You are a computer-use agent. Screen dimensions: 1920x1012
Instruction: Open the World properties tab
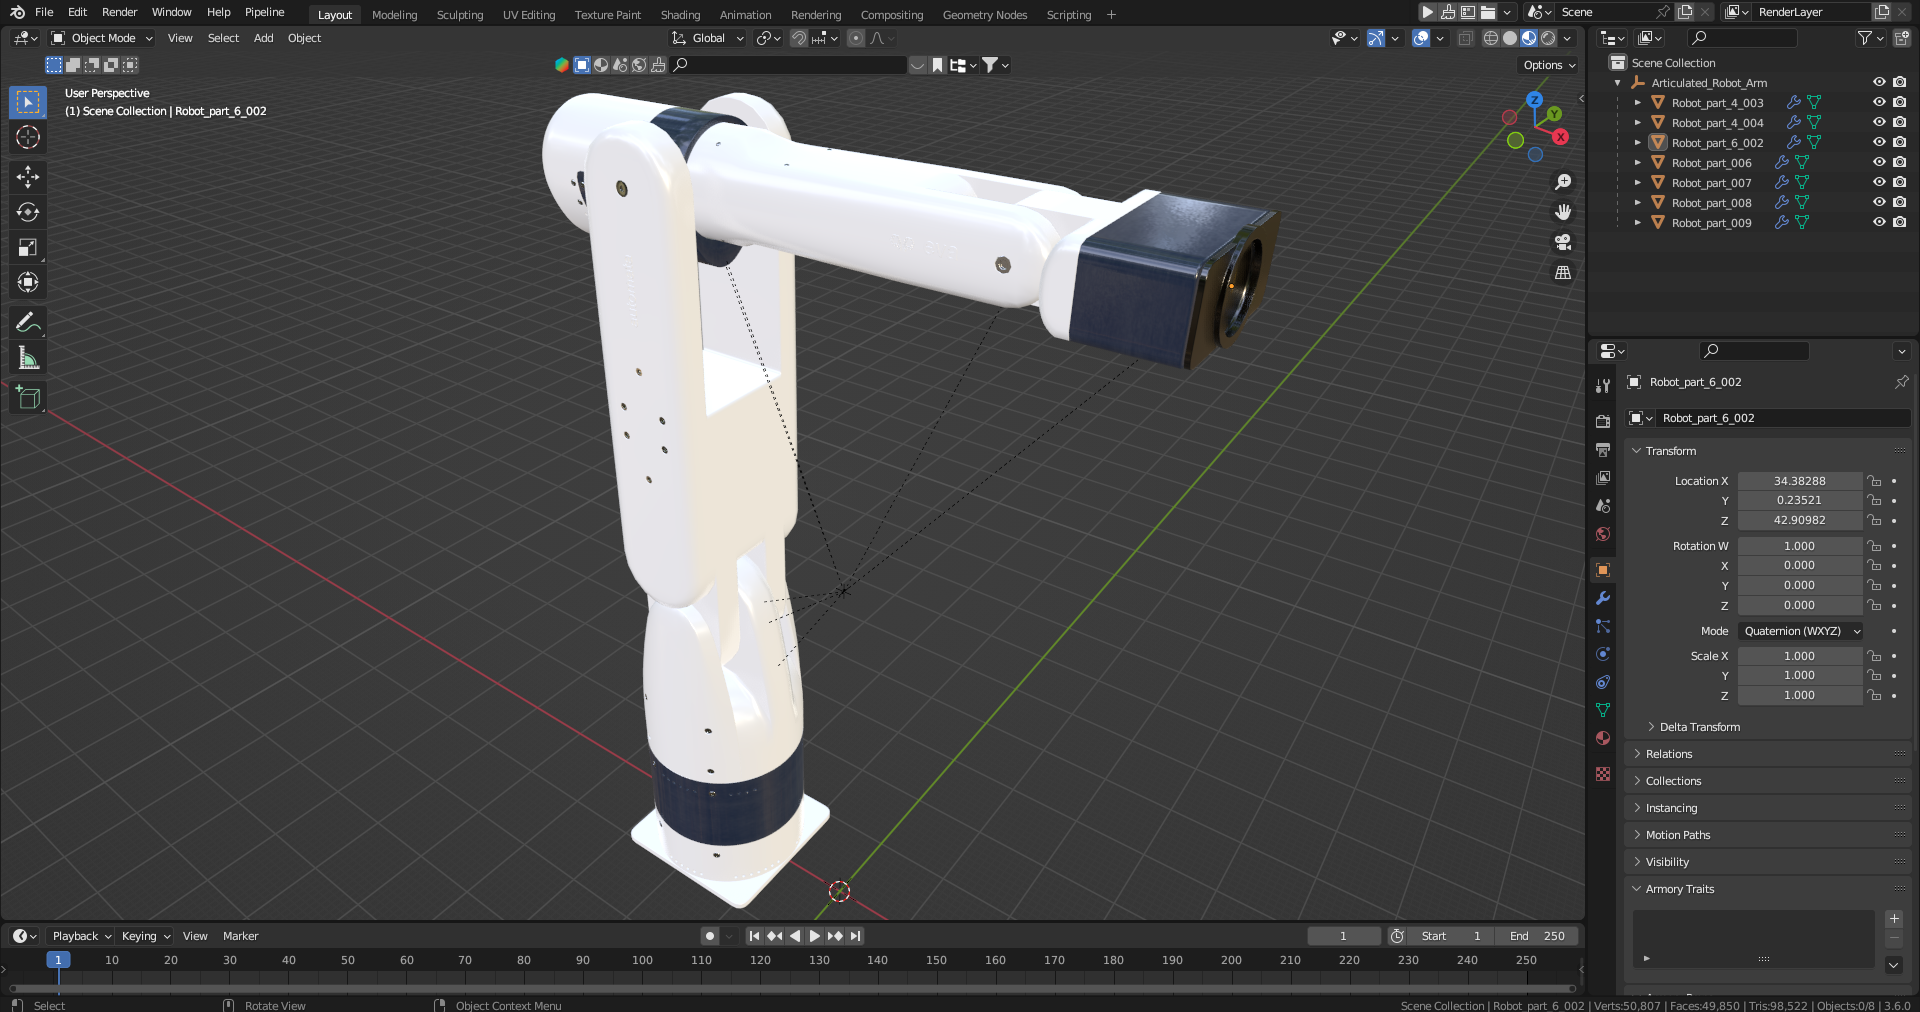(1603, 533)
